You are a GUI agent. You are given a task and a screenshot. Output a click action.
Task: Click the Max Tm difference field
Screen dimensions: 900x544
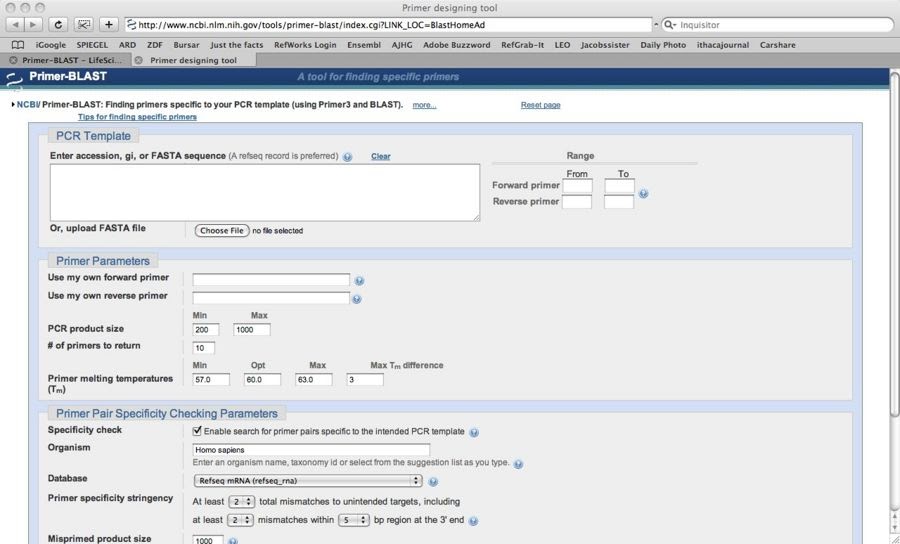click(365, 379)
